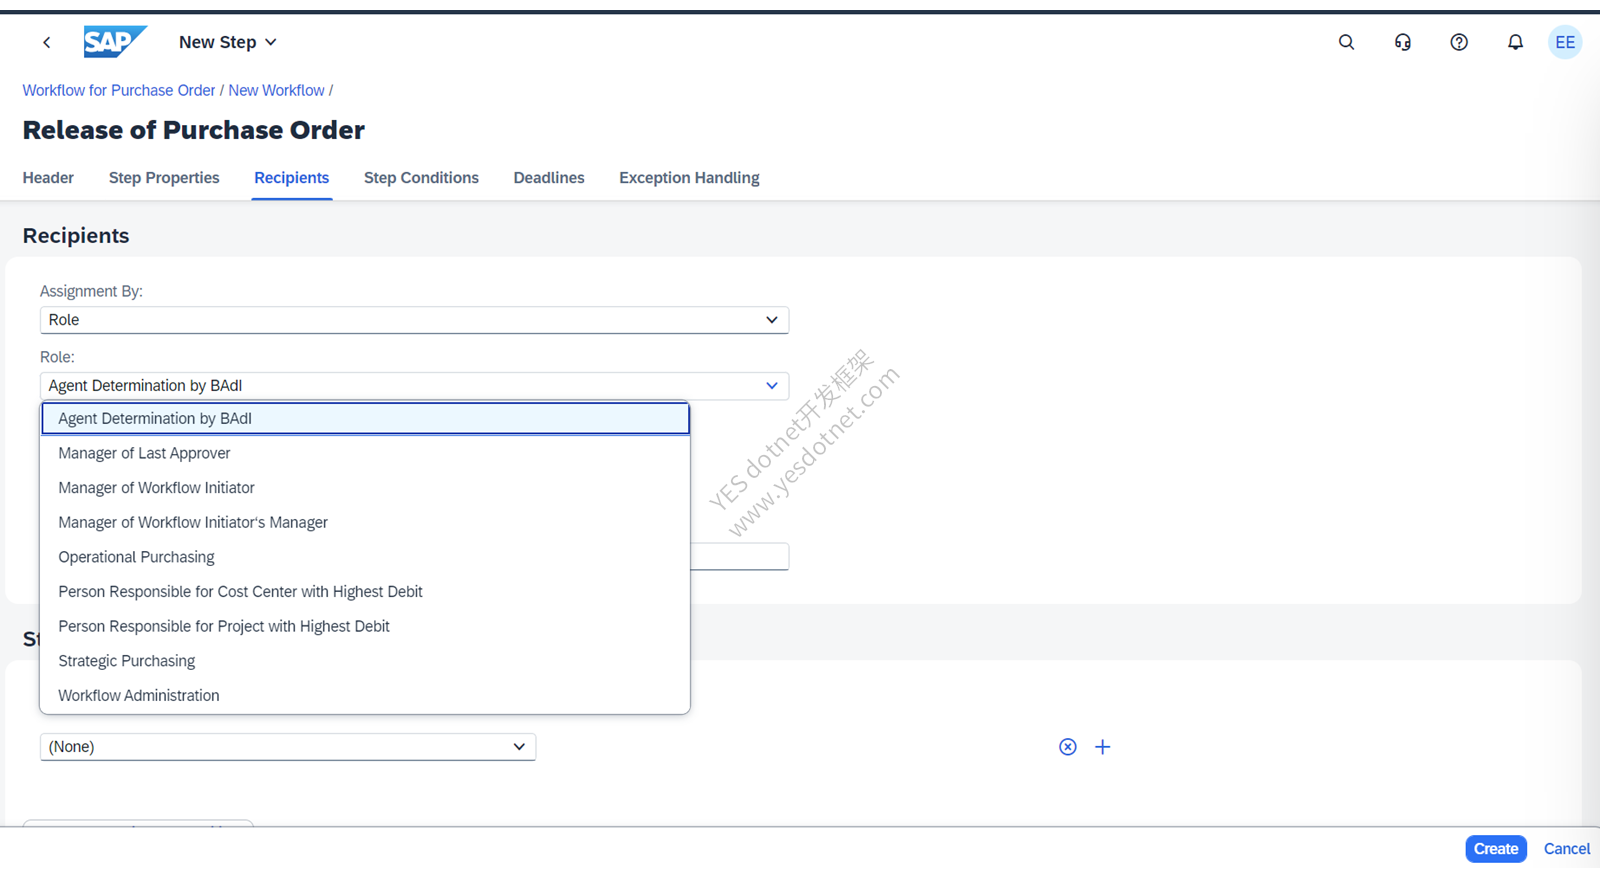The width and height of the screenshot is (1600, 878).
Task: Click the Cancel button
Action: point(1567,849)
